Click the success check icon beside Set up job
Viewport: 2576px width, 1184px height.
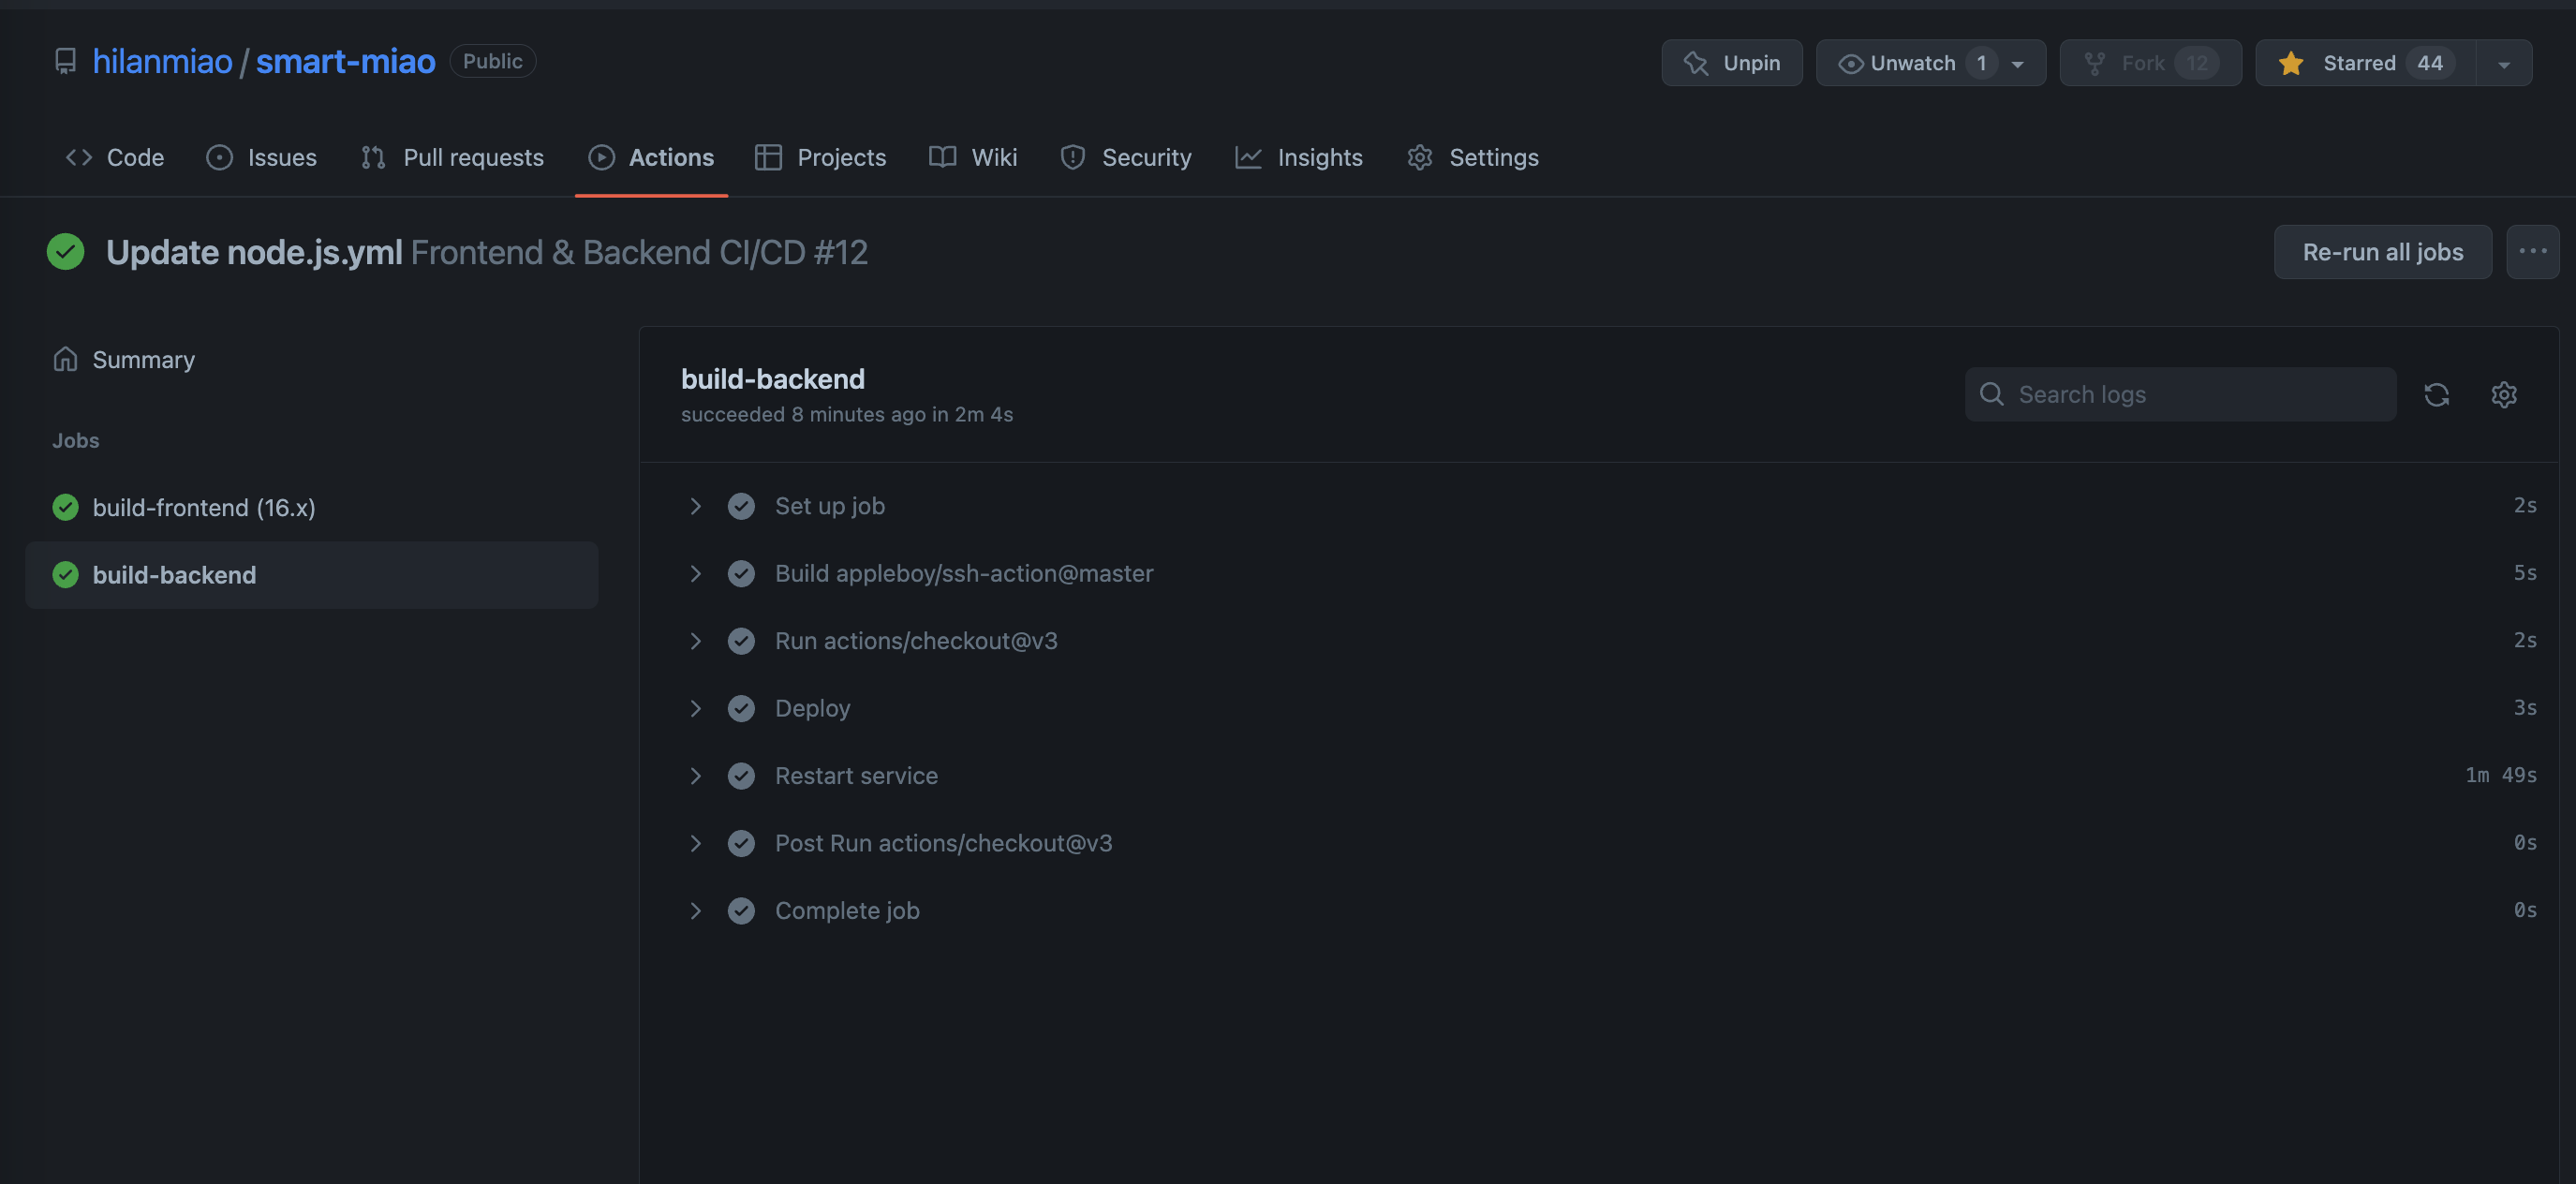point(741,506)
